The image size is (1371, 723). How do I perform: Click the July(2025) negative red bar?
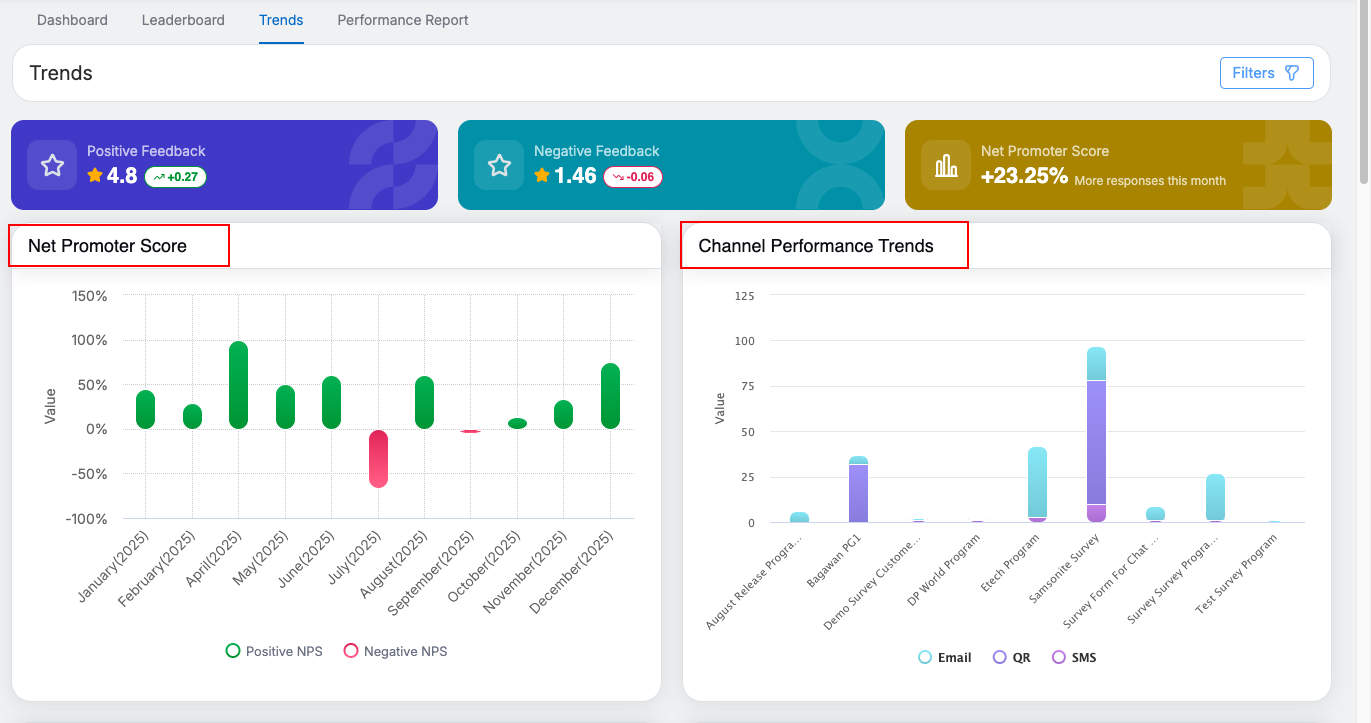[x=378, y=458]
